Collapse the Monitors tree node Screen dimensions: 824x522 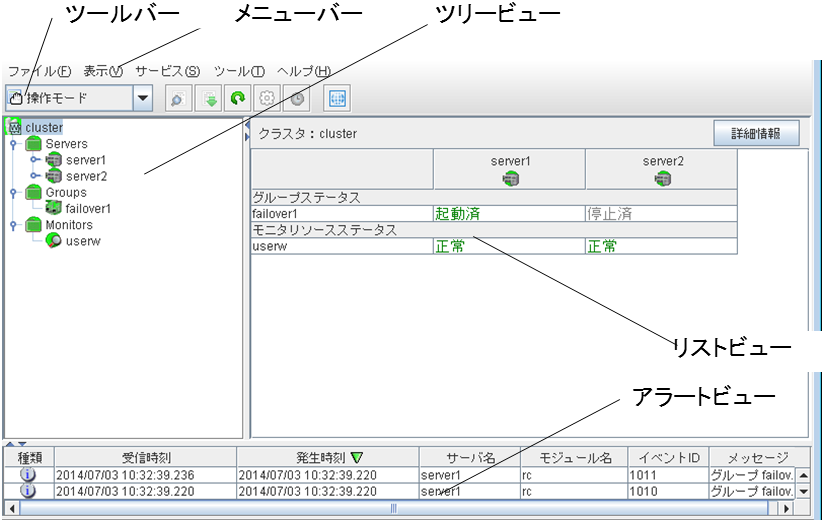12,225
